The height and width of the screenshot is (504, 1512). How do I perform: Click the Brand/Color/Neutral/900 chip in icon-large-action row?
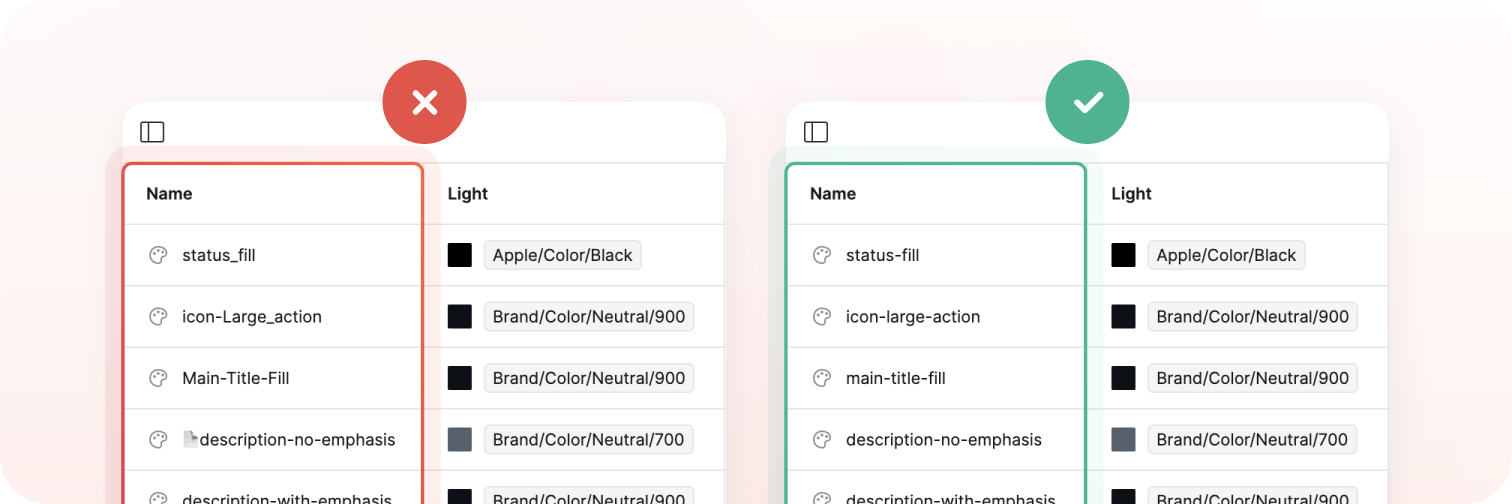[1253, 317]
